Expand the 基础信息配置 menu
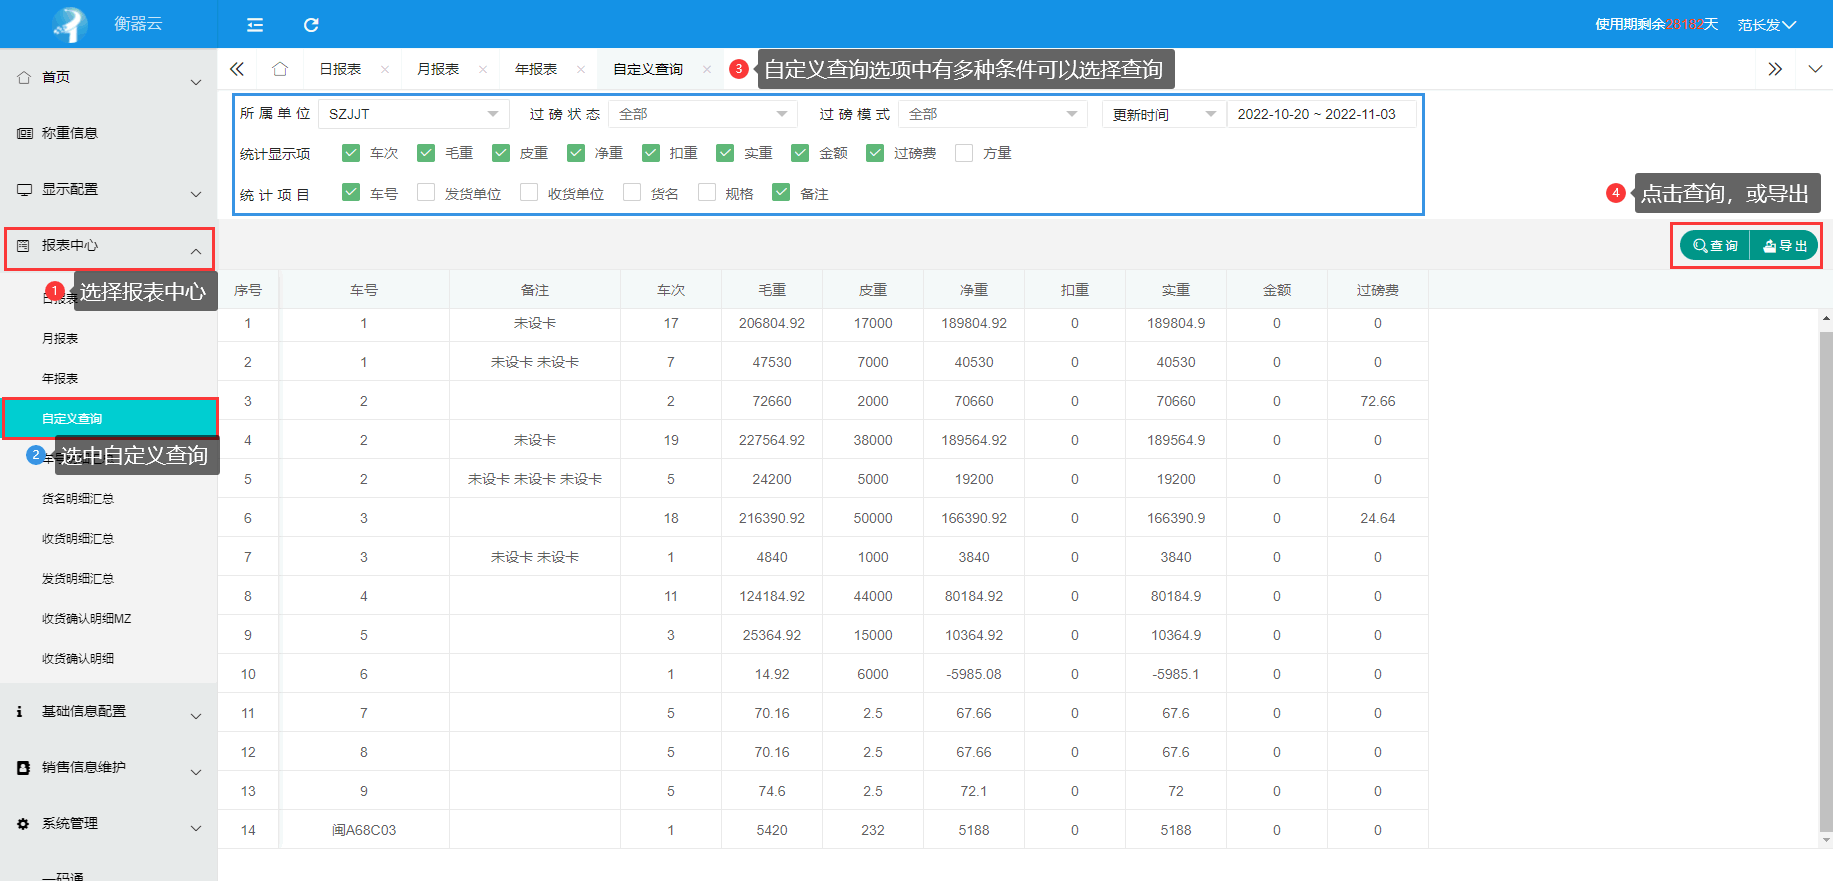The height and width of the screenshot is (881, 1833). point(196,716)
